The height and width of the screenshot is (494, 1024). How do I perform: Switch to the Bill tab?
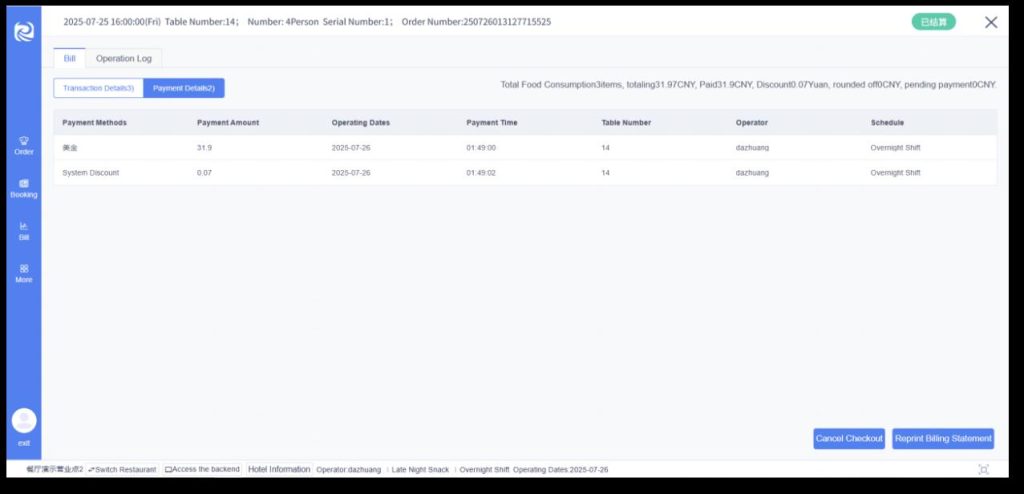[x=69, y=58]
